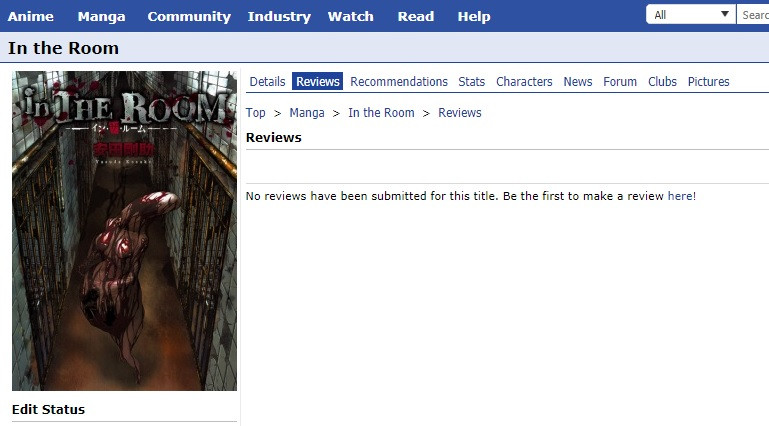Open the Stats tab
Viewport: 769px width, 426px height.
[471, 81]
